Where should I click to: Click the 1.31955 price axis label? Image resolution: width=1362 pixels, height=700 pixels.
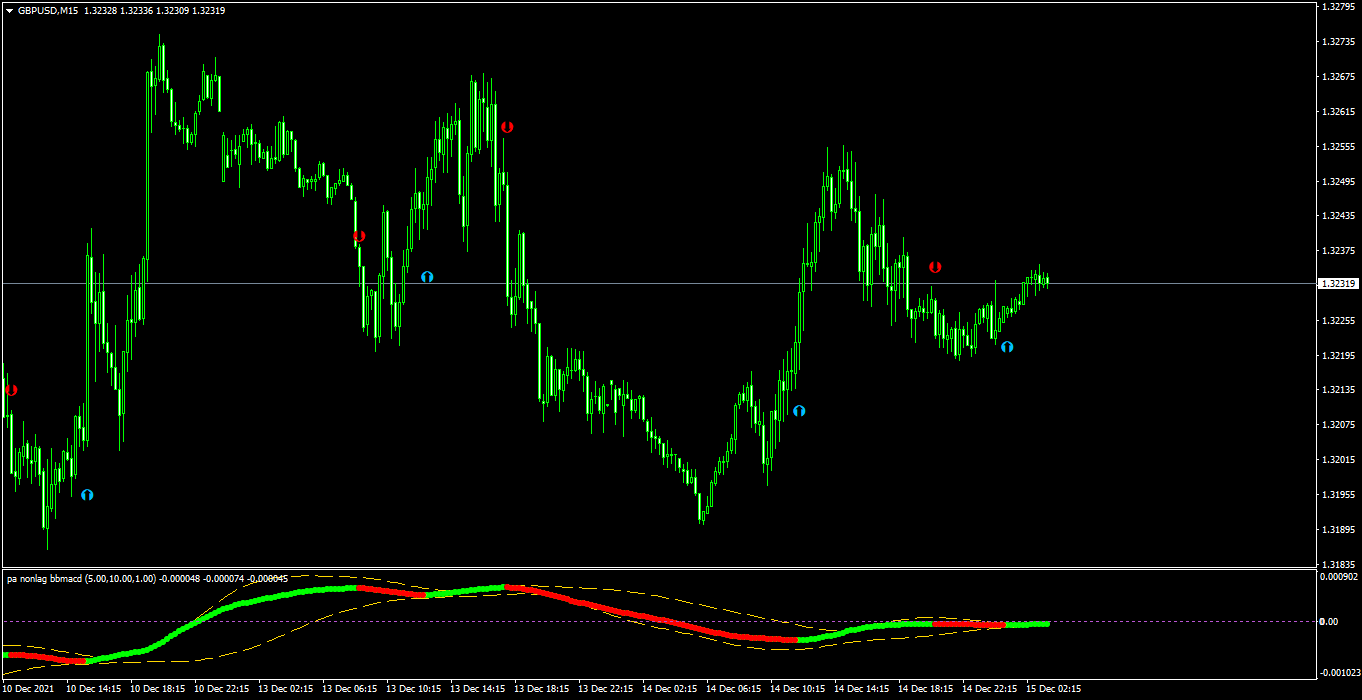[x=1337, y=495]
